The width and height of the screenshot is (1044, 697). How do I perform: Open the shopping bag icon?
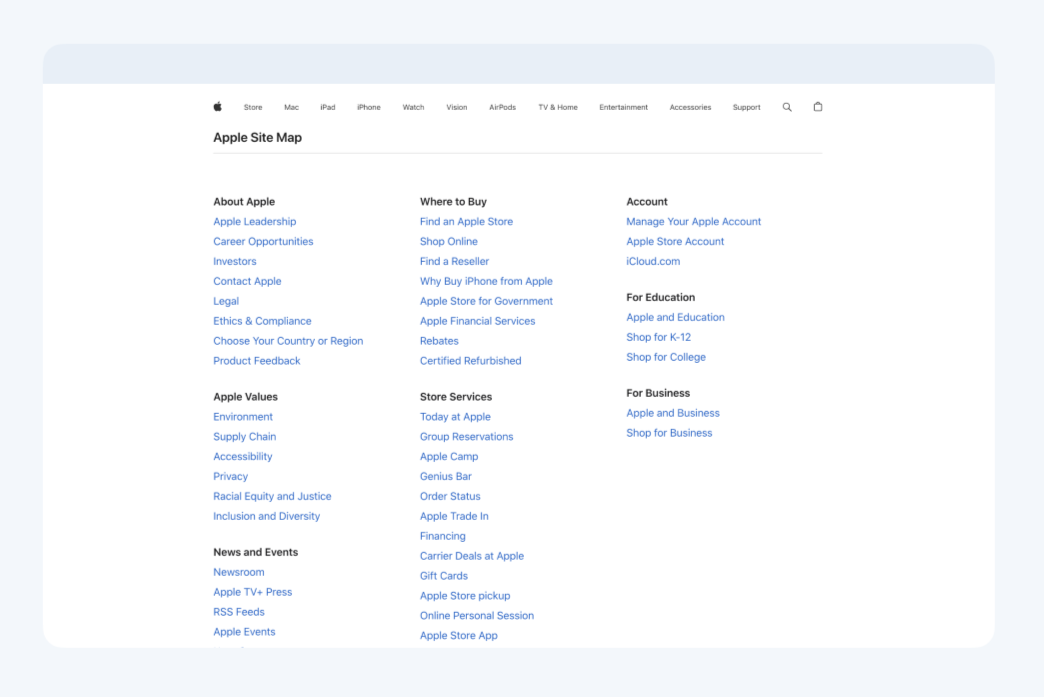[x=818, y=107]
